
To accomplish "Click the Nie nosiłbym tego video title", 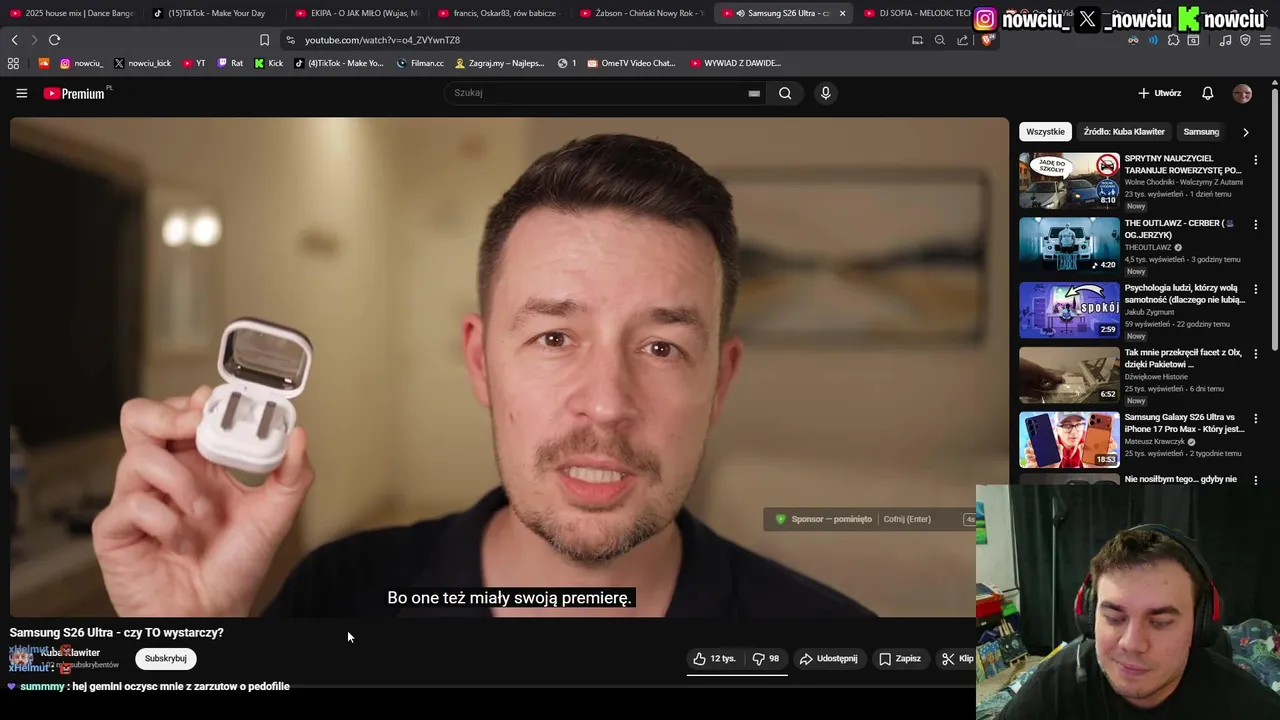I will click(x=1180, y=479).
